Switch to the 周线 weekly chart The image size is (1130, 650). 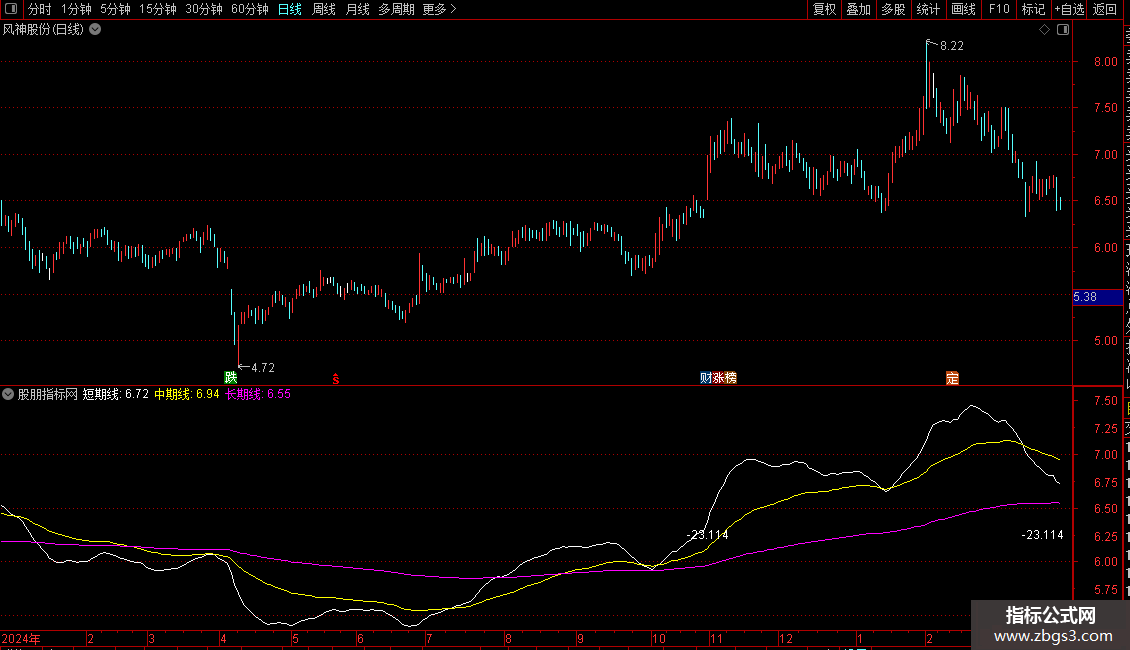pyautogui.click(x=324, y=9)
